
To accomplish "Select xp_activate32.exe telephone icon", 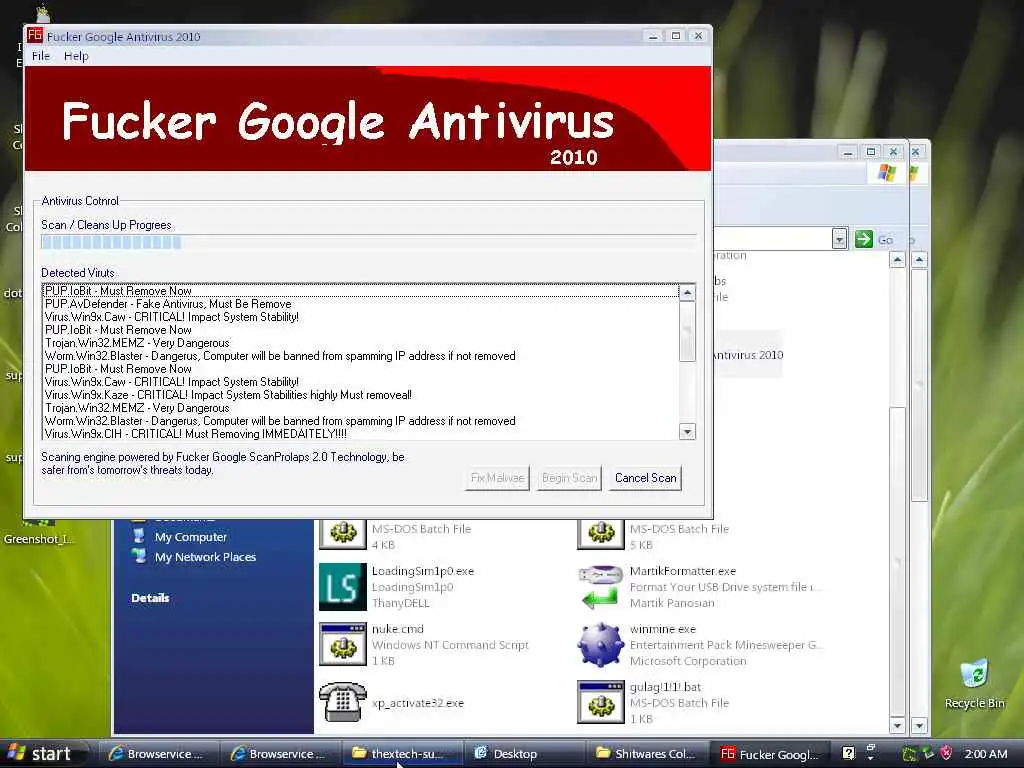I will pos(342,702).
